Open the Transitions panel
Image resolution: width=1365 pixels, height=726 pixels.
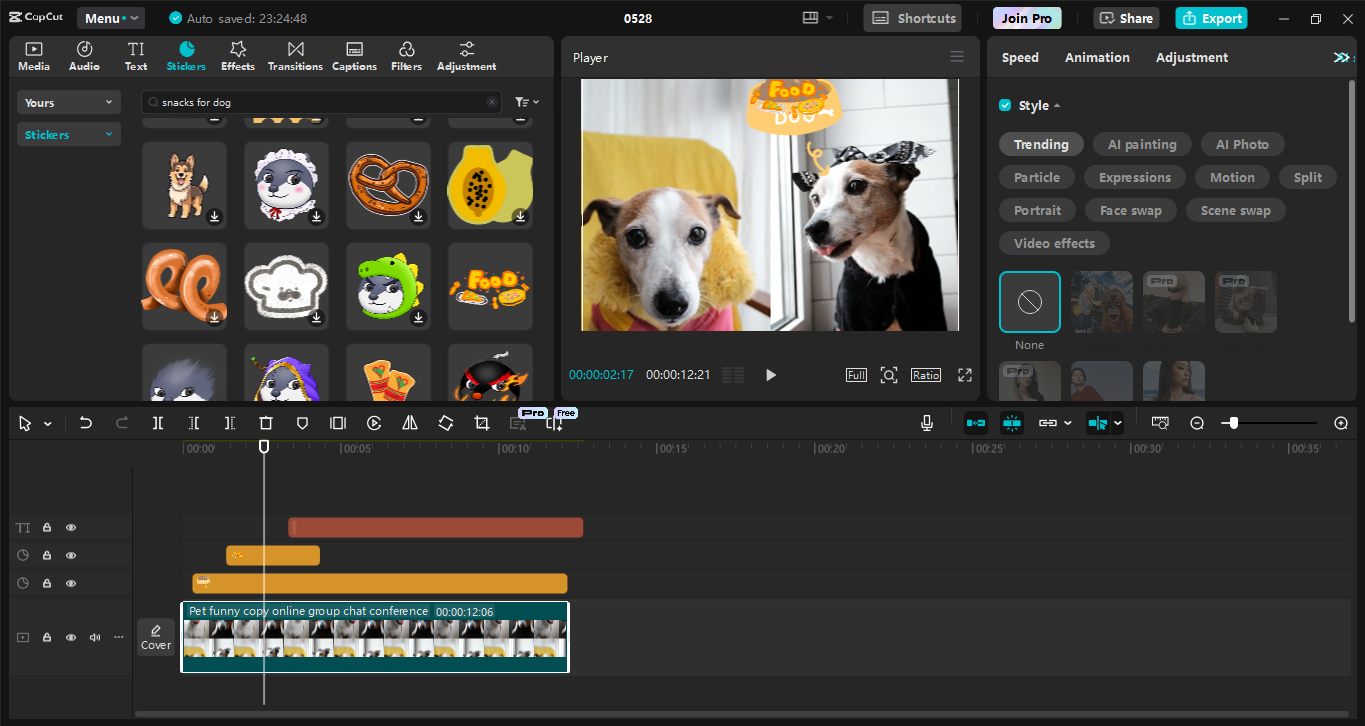pos(295,55)
